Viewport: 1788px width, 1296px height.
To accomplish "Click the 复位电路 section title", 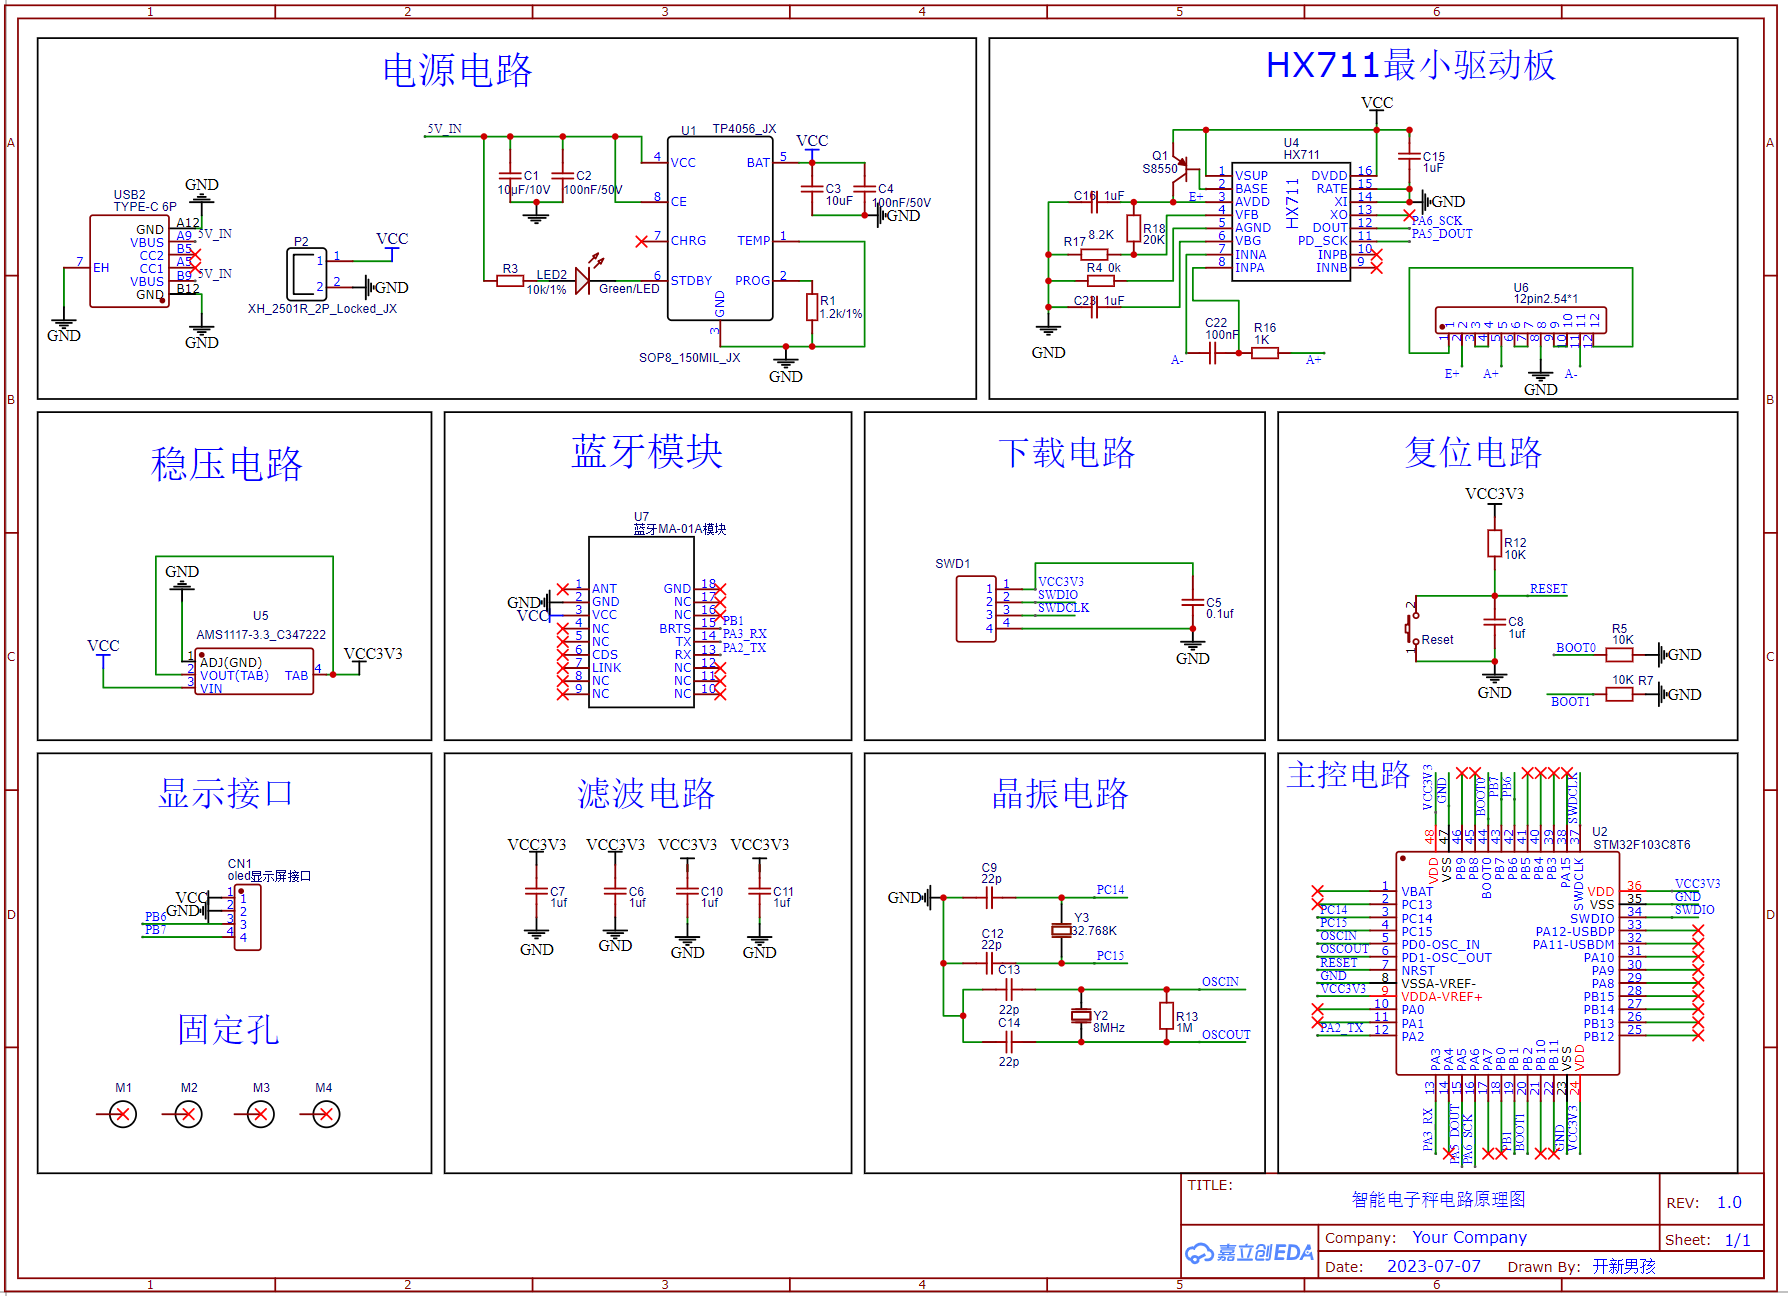I will tap(1473, 452).
